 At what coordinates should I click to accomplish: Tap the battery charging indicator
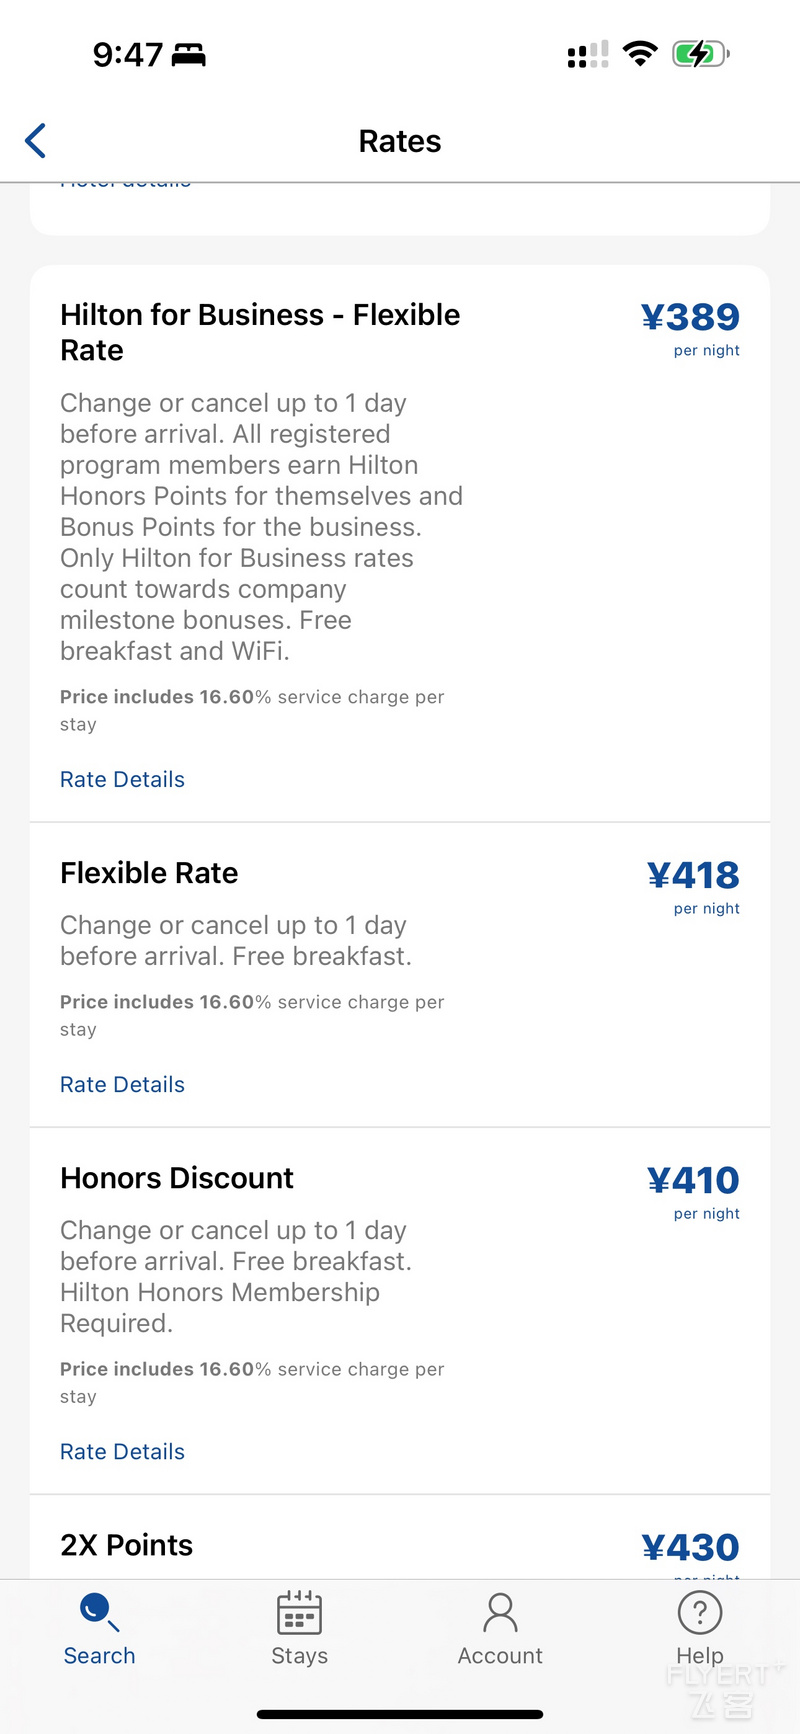(700, 53)
